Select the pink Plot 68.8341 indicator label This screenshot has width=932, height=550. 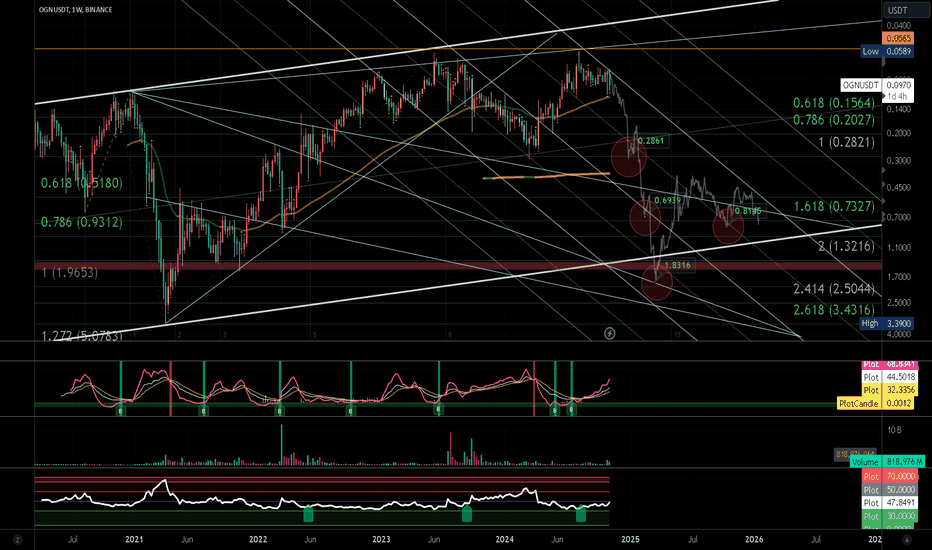[889, 364]
